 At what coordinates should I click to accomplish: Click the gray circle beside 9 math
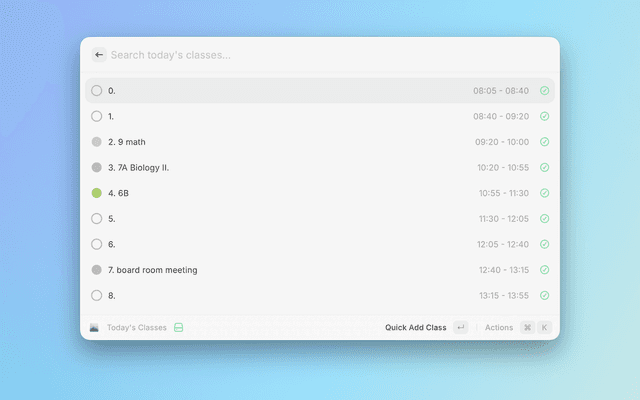click(97, 142)
